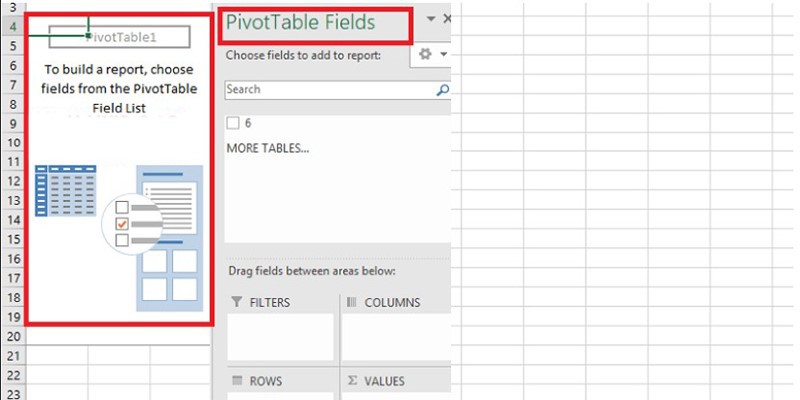
Task: Expand the gear tools dropdown arrow
Action: point(443,54)
